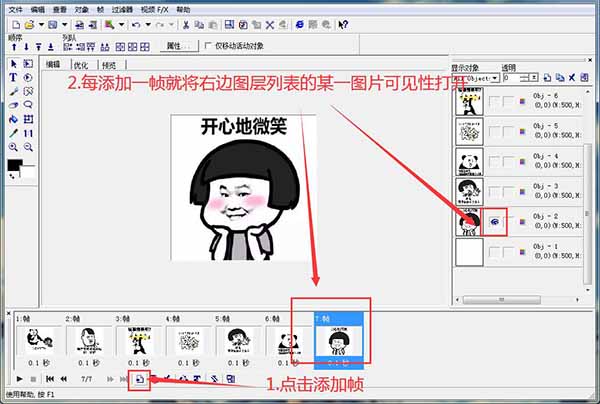Select the Paint brush tool
Screen dimensions: 600x404
coord(13,91)
